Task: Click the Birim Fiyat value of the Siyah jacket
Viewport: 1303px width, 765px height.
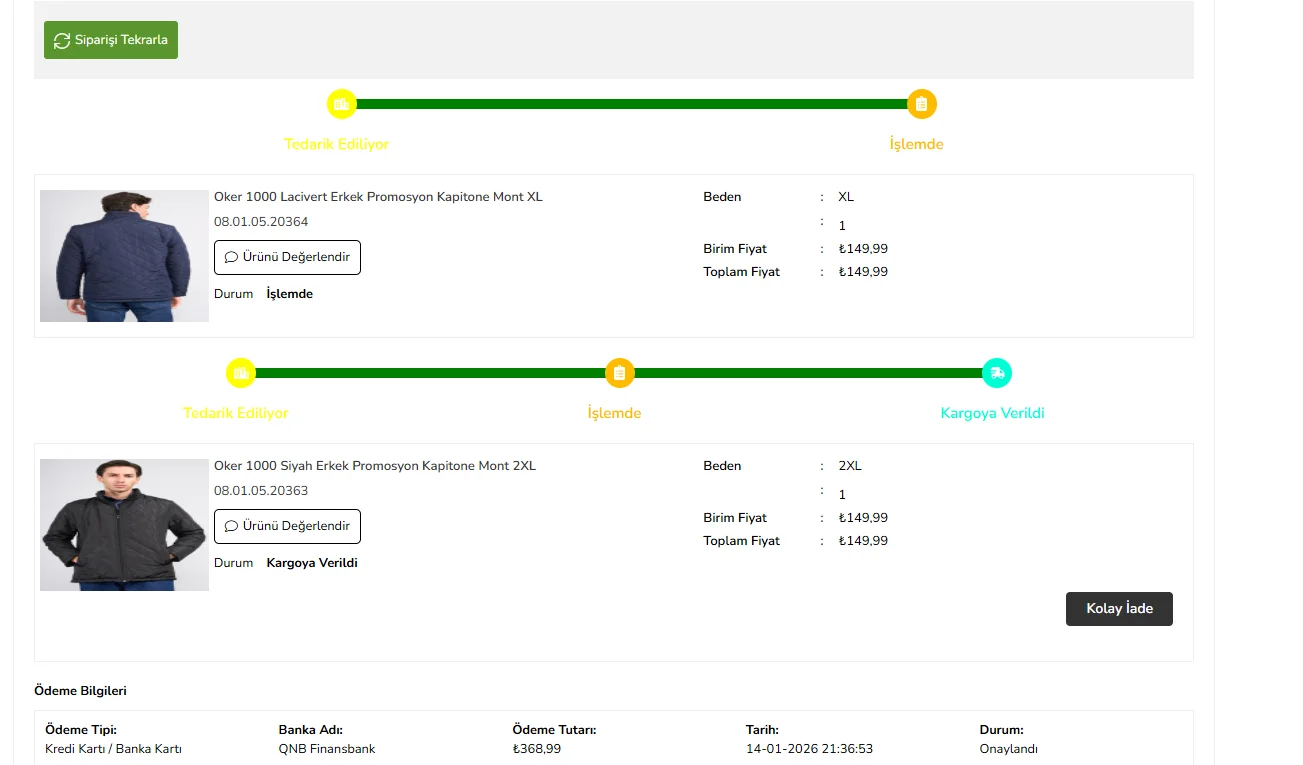Action: [863, 518]
